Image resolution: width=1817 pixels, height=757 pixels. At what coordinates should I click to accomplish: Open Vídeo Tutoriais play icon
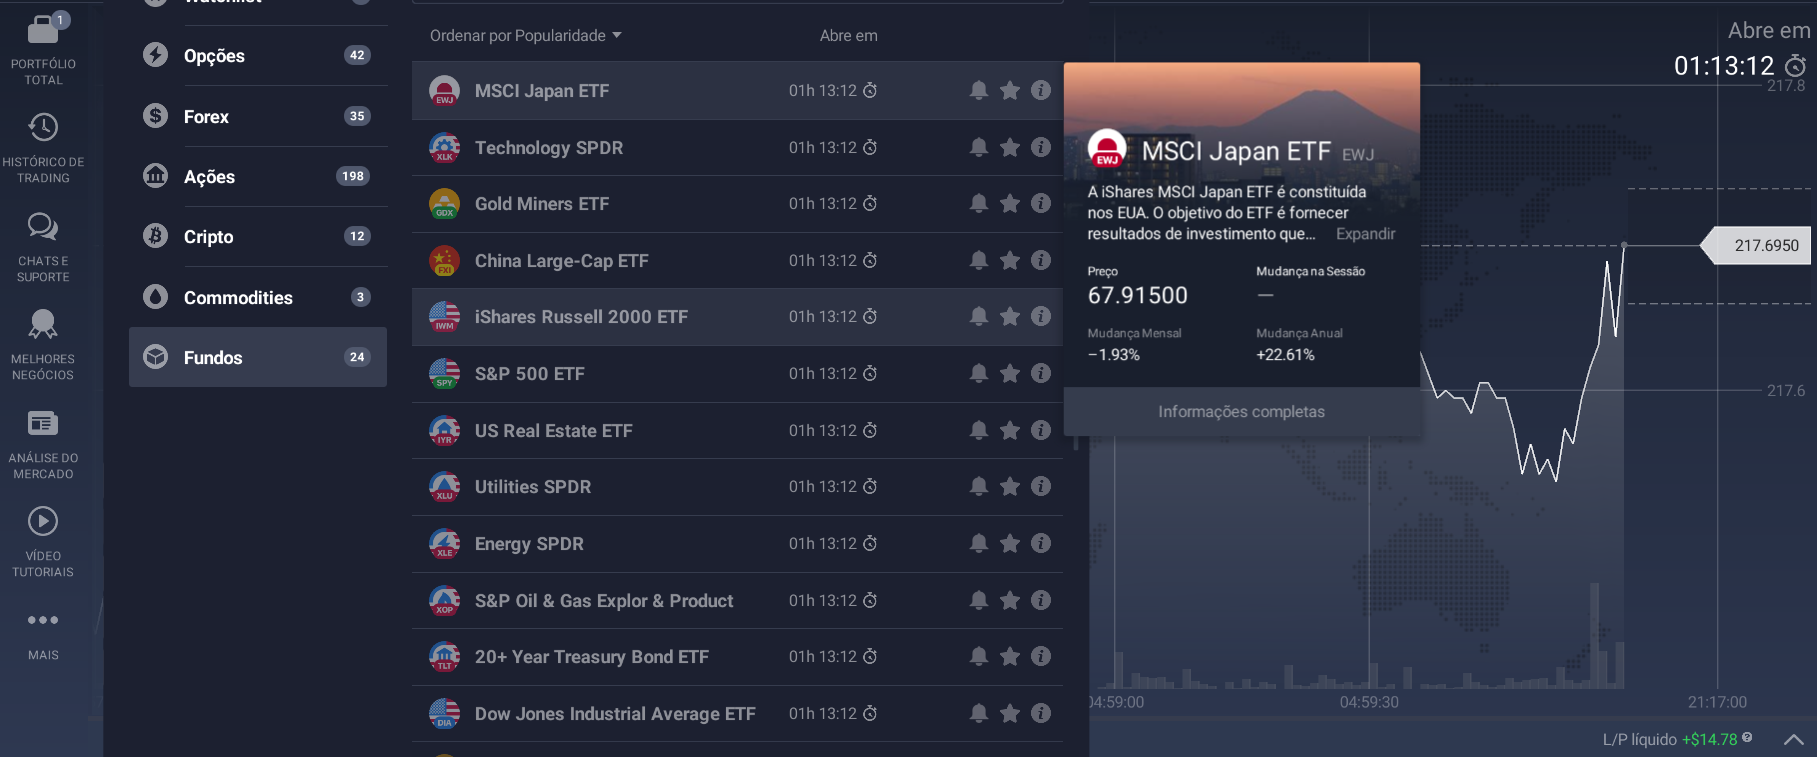coord(43,521)
